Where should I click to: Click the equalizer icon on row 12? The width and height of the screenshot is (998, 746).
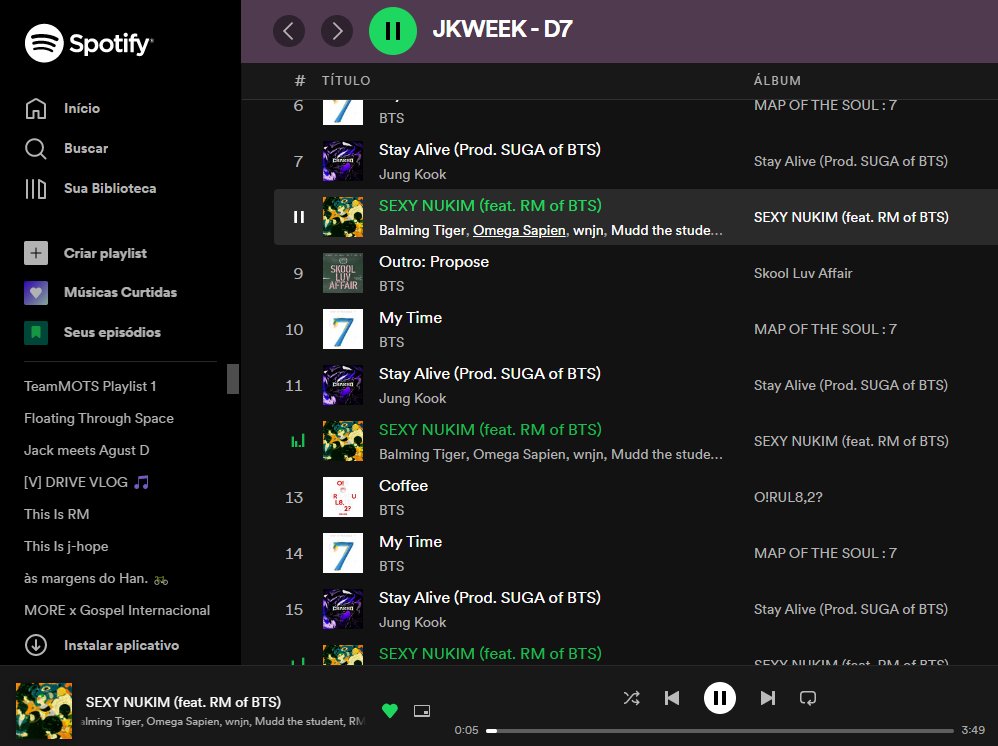pos(298,440)
